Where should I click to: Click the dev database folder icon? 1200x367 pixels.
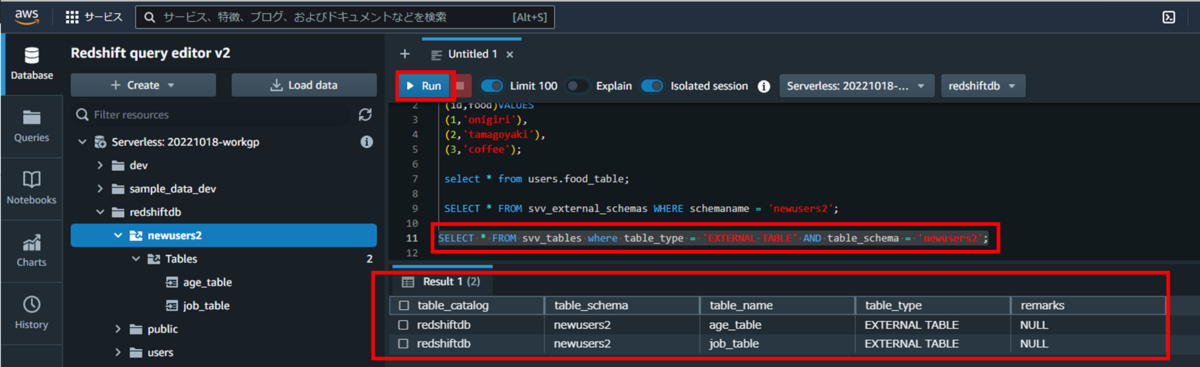[119, 165]
